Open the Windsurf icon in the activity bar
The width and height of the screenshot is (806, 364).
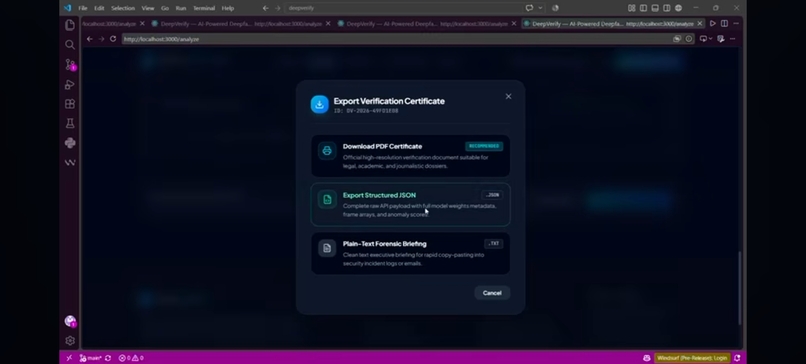point(70,162)
